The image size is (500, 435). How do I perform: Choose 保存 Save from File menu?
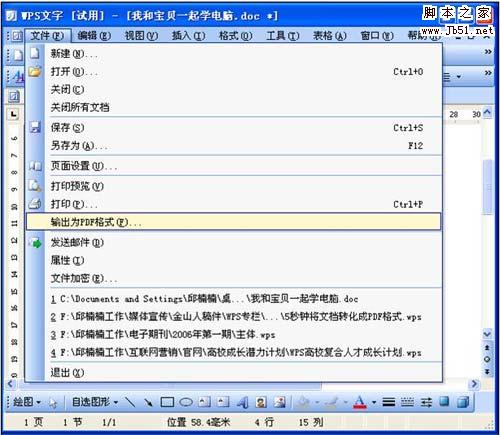tap(234, 127)
